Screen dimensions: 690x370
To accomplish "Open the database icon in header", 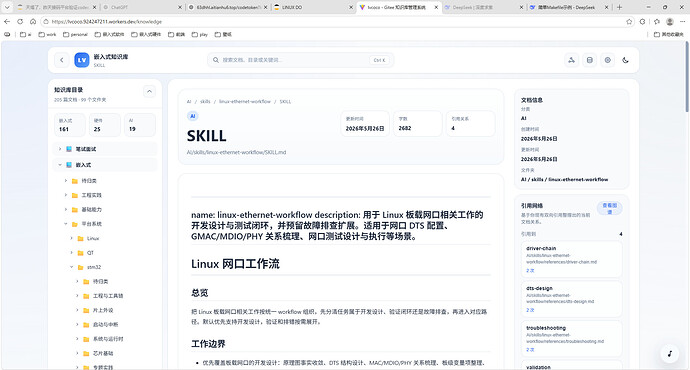I will (x=590, y=60).
